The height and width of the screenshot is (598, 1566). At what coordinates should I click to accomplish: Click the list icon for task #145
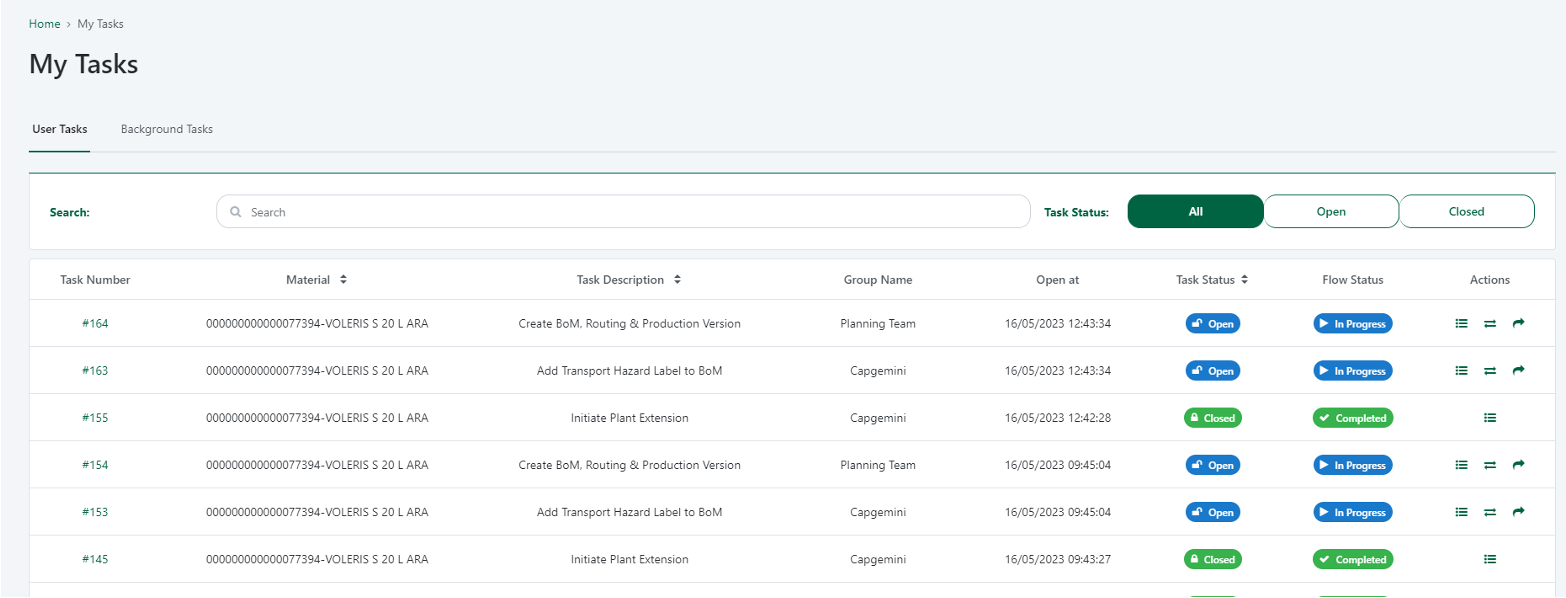(x=1490, y=560)
